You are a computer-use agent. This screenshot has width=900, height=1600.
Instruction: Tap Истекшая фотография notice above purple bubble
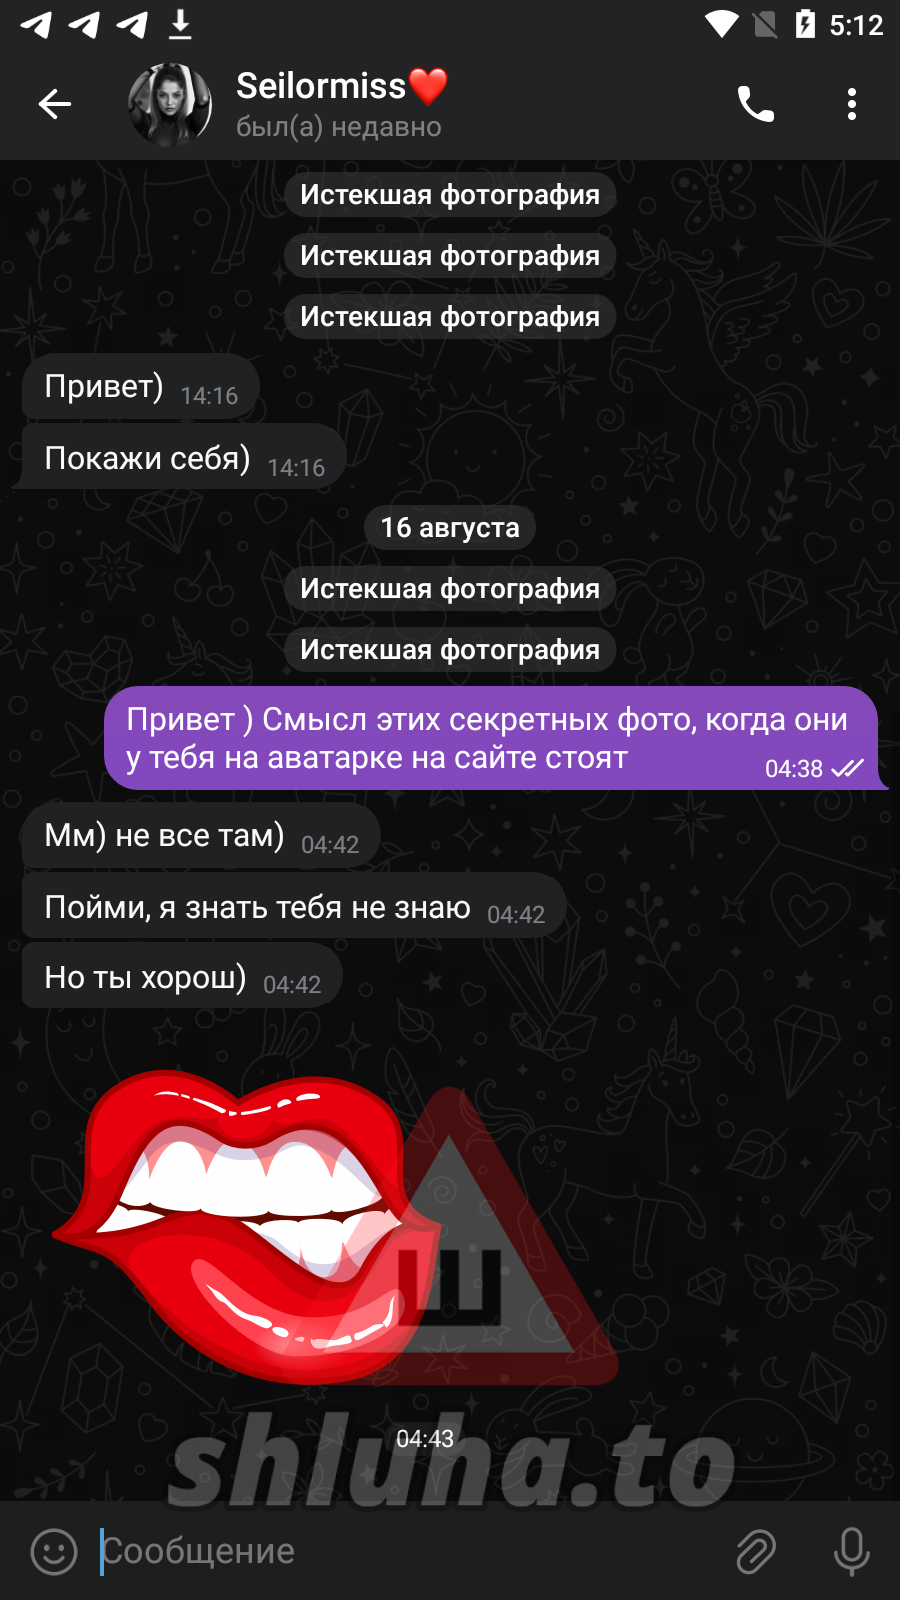[450, 650]
